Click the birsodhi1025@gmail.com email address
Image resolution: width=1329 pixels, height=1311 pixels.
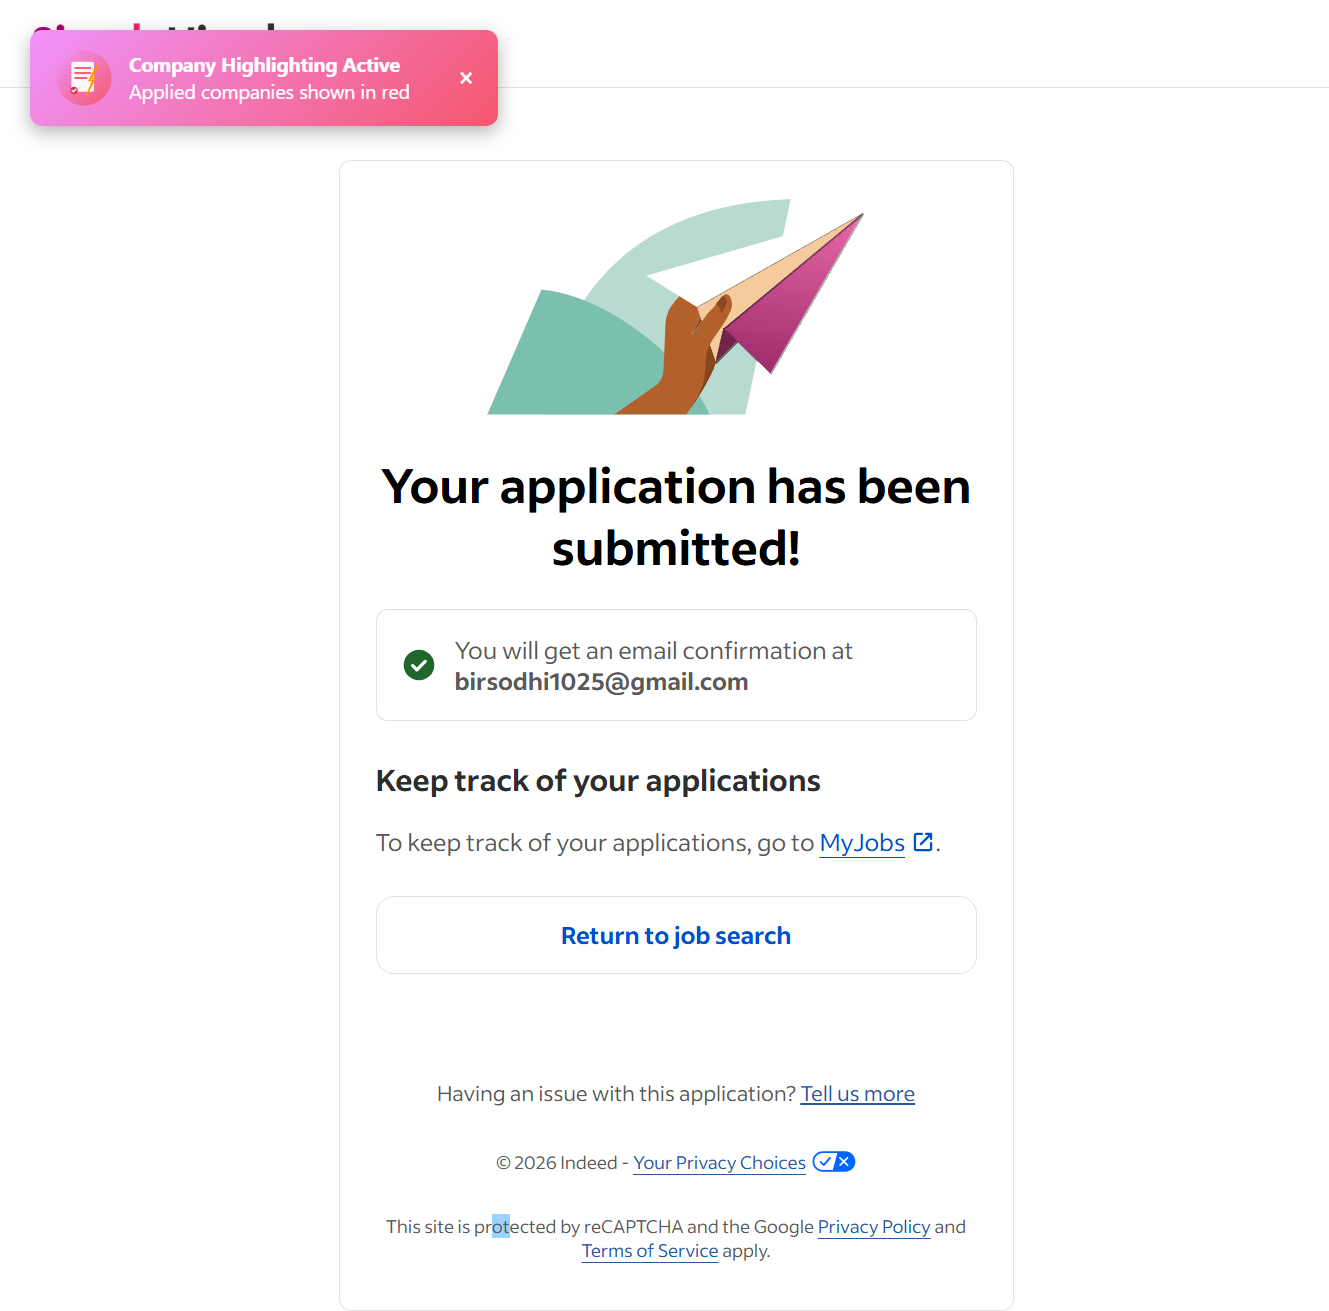(x=601, y=682)
